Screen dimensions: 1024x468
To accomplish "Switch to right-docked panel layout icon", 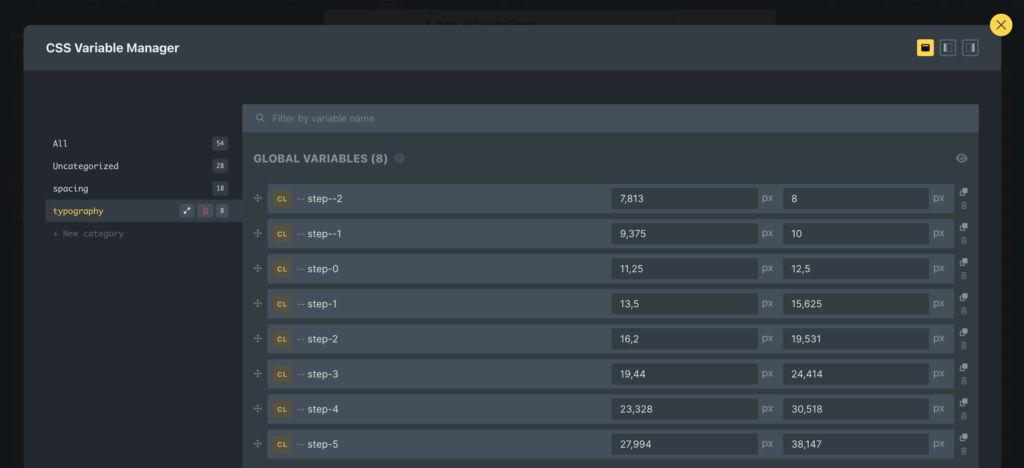I will click(x=970, y=48).
